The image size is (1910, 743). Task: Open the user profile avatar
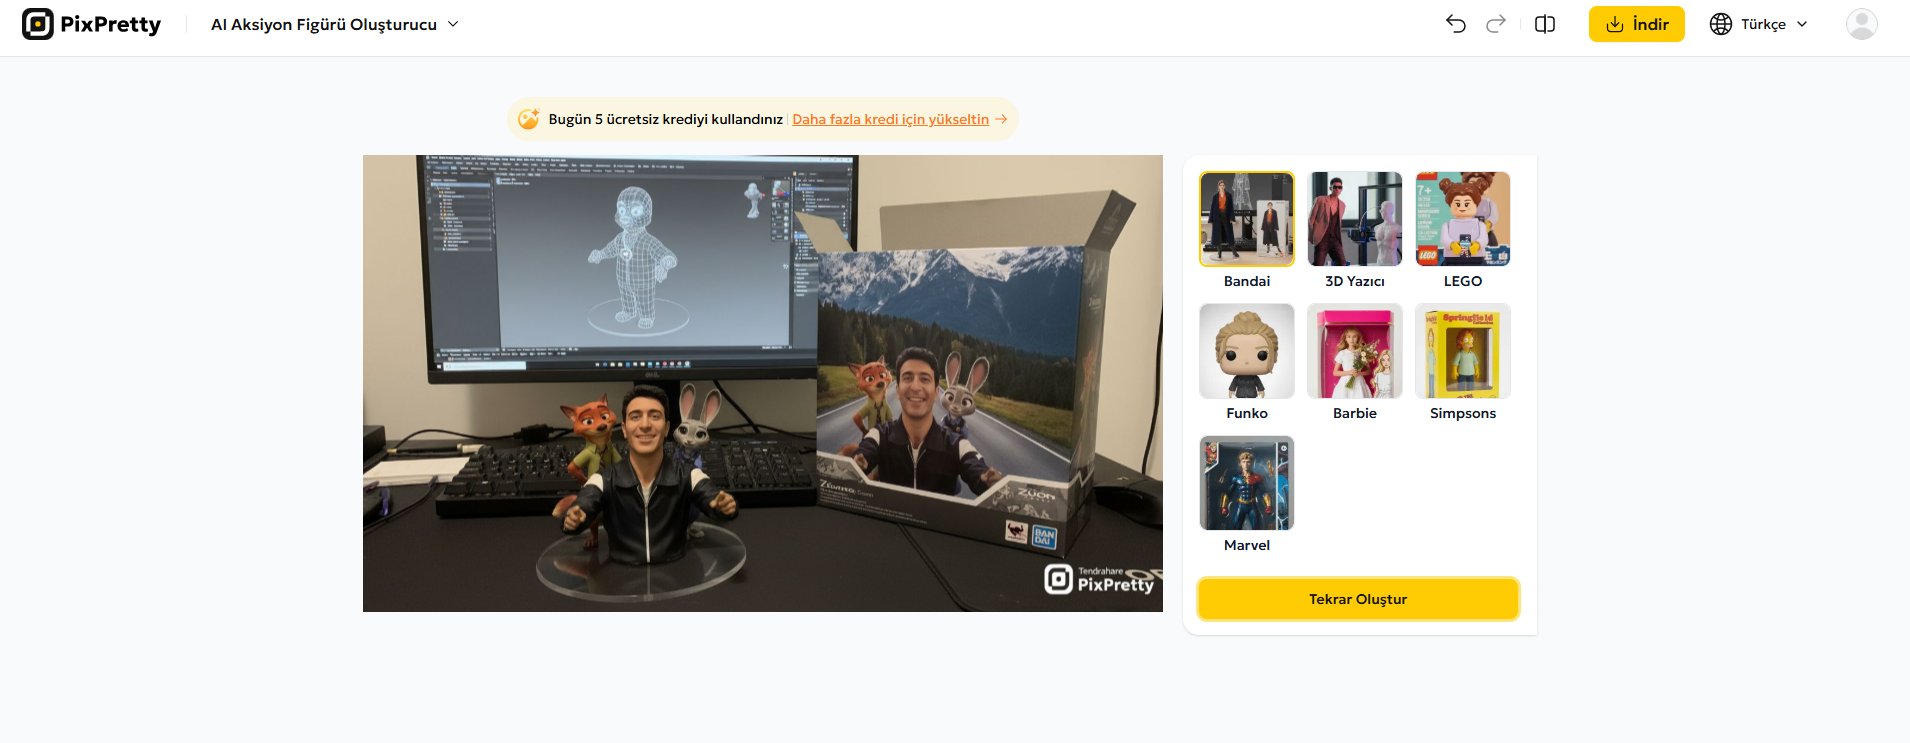[1861, 24]
